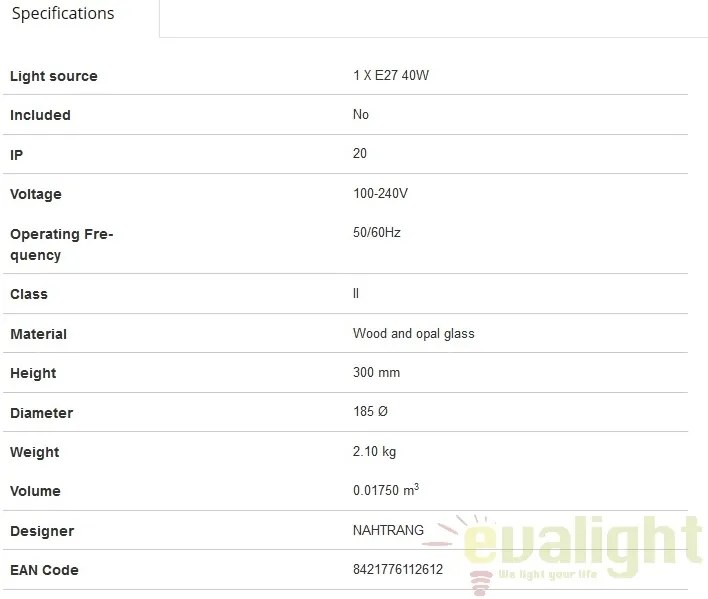Click the Material row label

point(38,334)
